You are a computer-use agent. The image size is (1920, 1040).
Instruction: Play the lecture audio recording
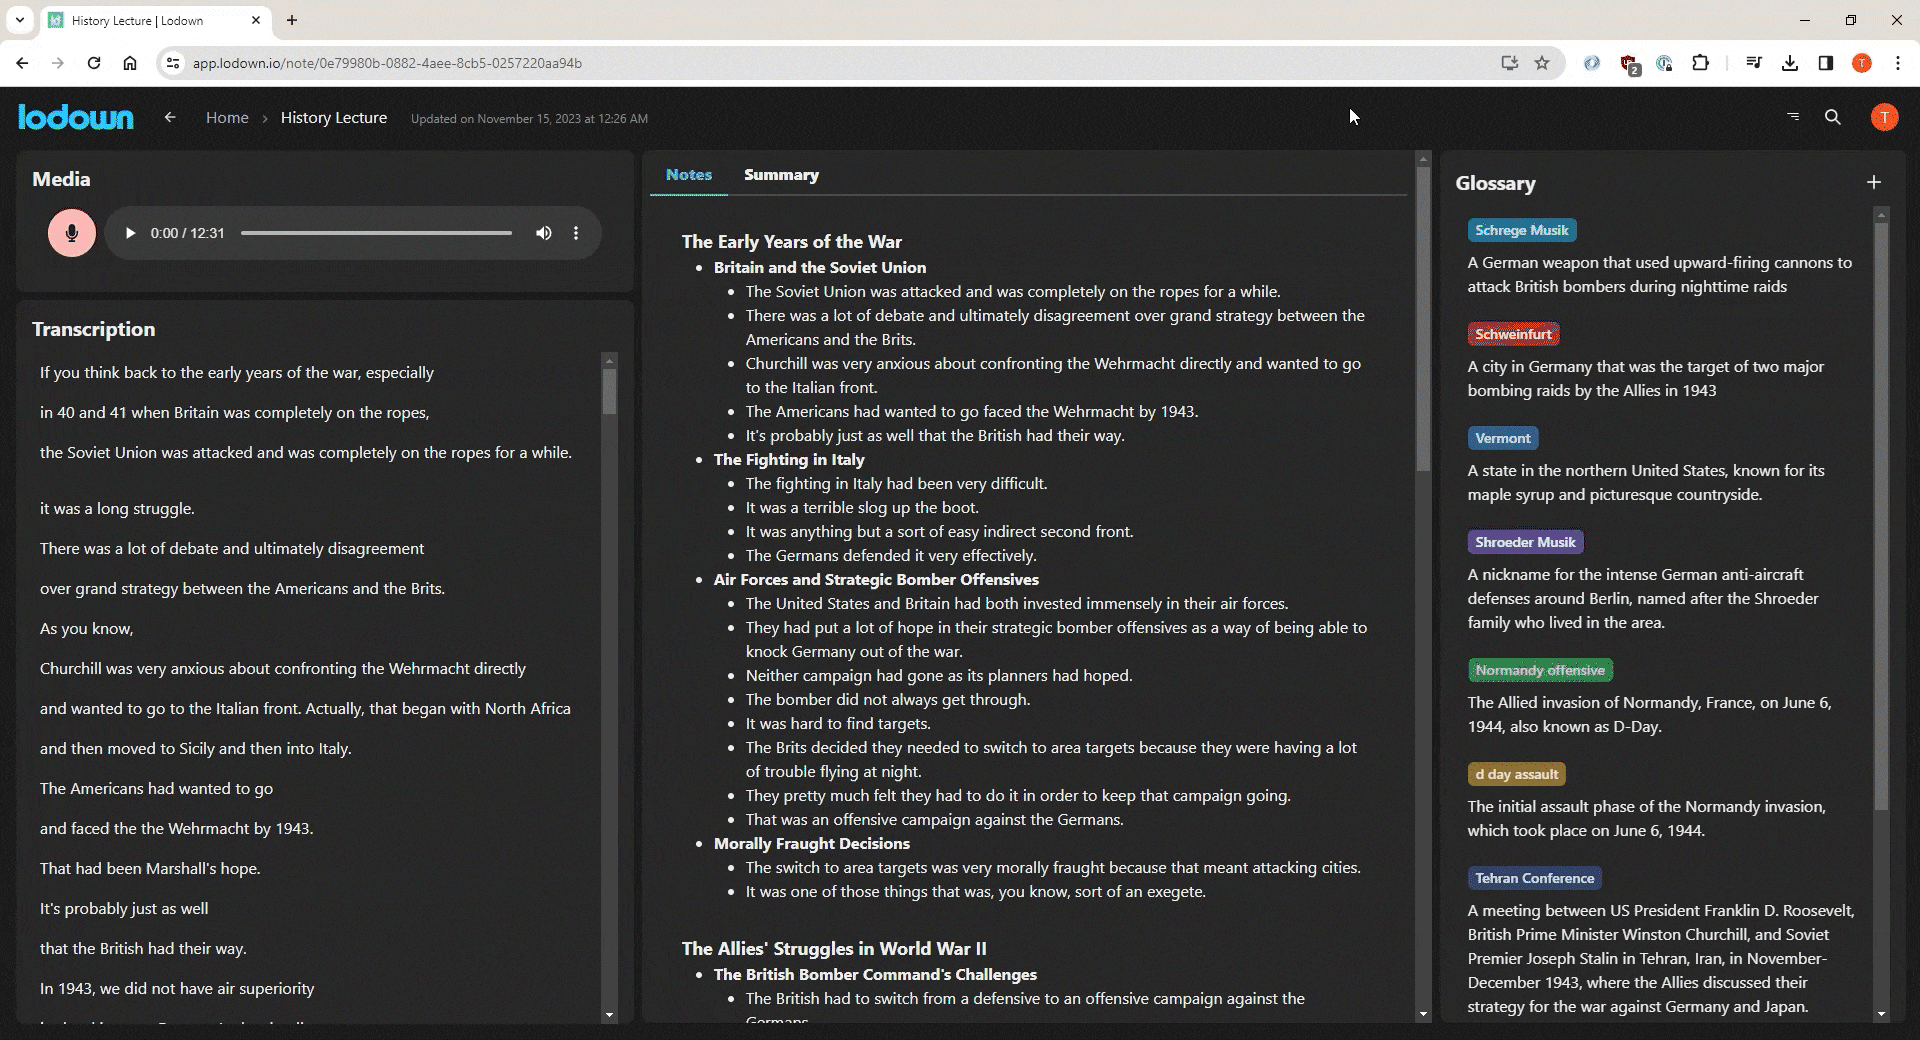[130, 233]
